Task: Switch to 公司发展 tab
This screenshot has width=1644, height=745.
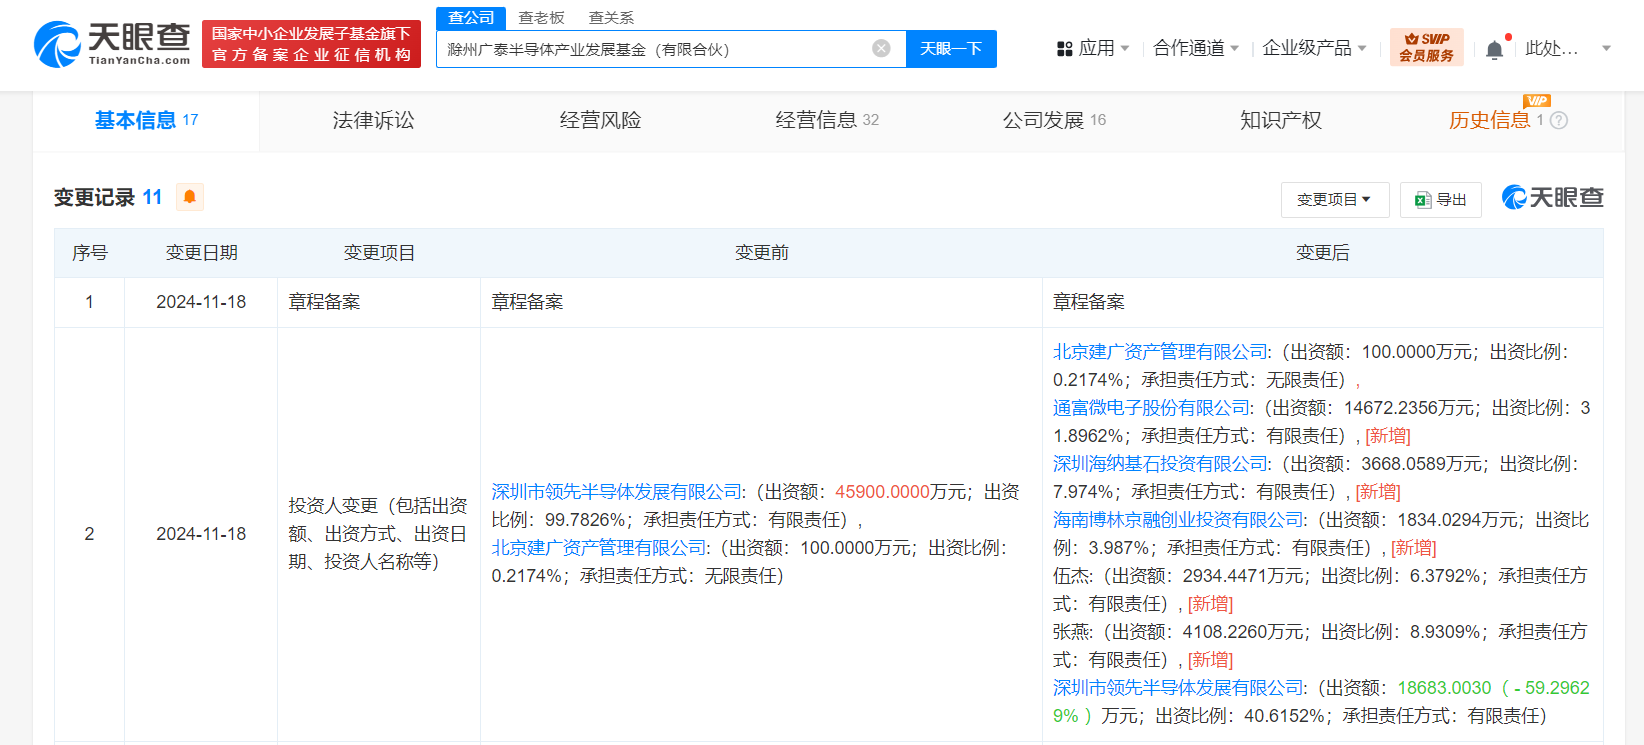Action: click(x=1054, y=120)
